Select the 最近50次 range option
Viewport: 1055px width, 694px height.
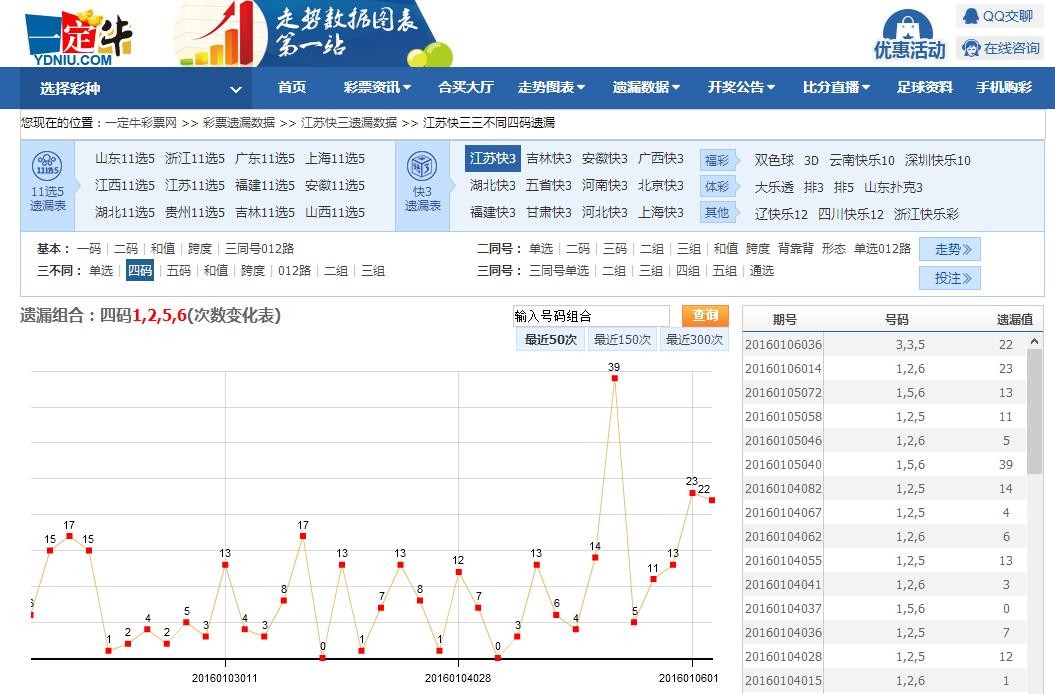pyautogui.click(x=550, y=340)
